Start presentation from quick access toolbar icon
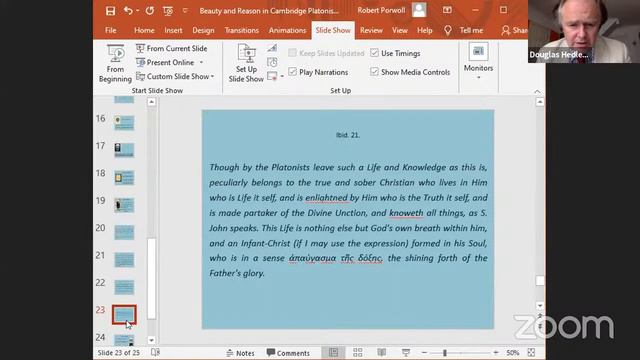 click(168, 11)
